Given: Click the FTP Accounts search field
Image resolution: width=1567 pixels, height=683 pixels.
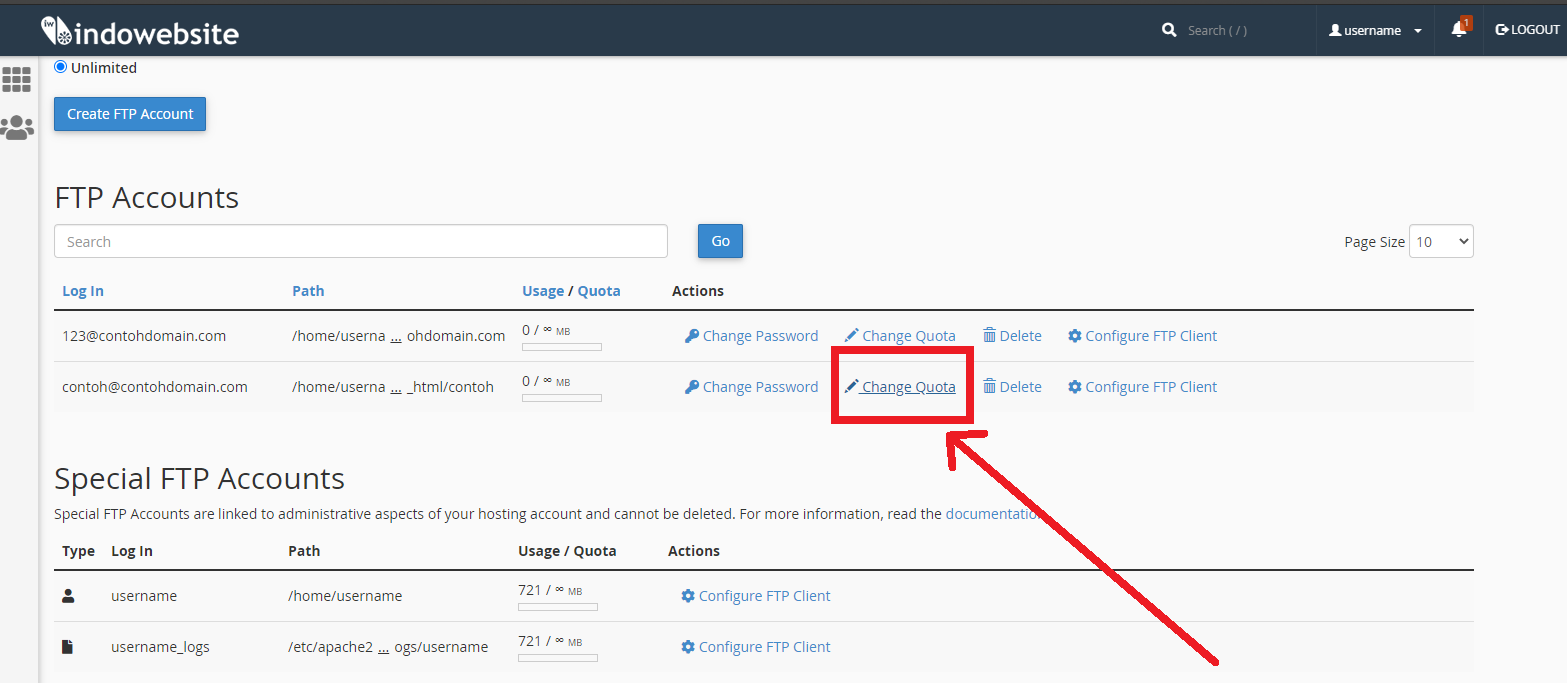Looking at the screenshot, I should point(361,242).
